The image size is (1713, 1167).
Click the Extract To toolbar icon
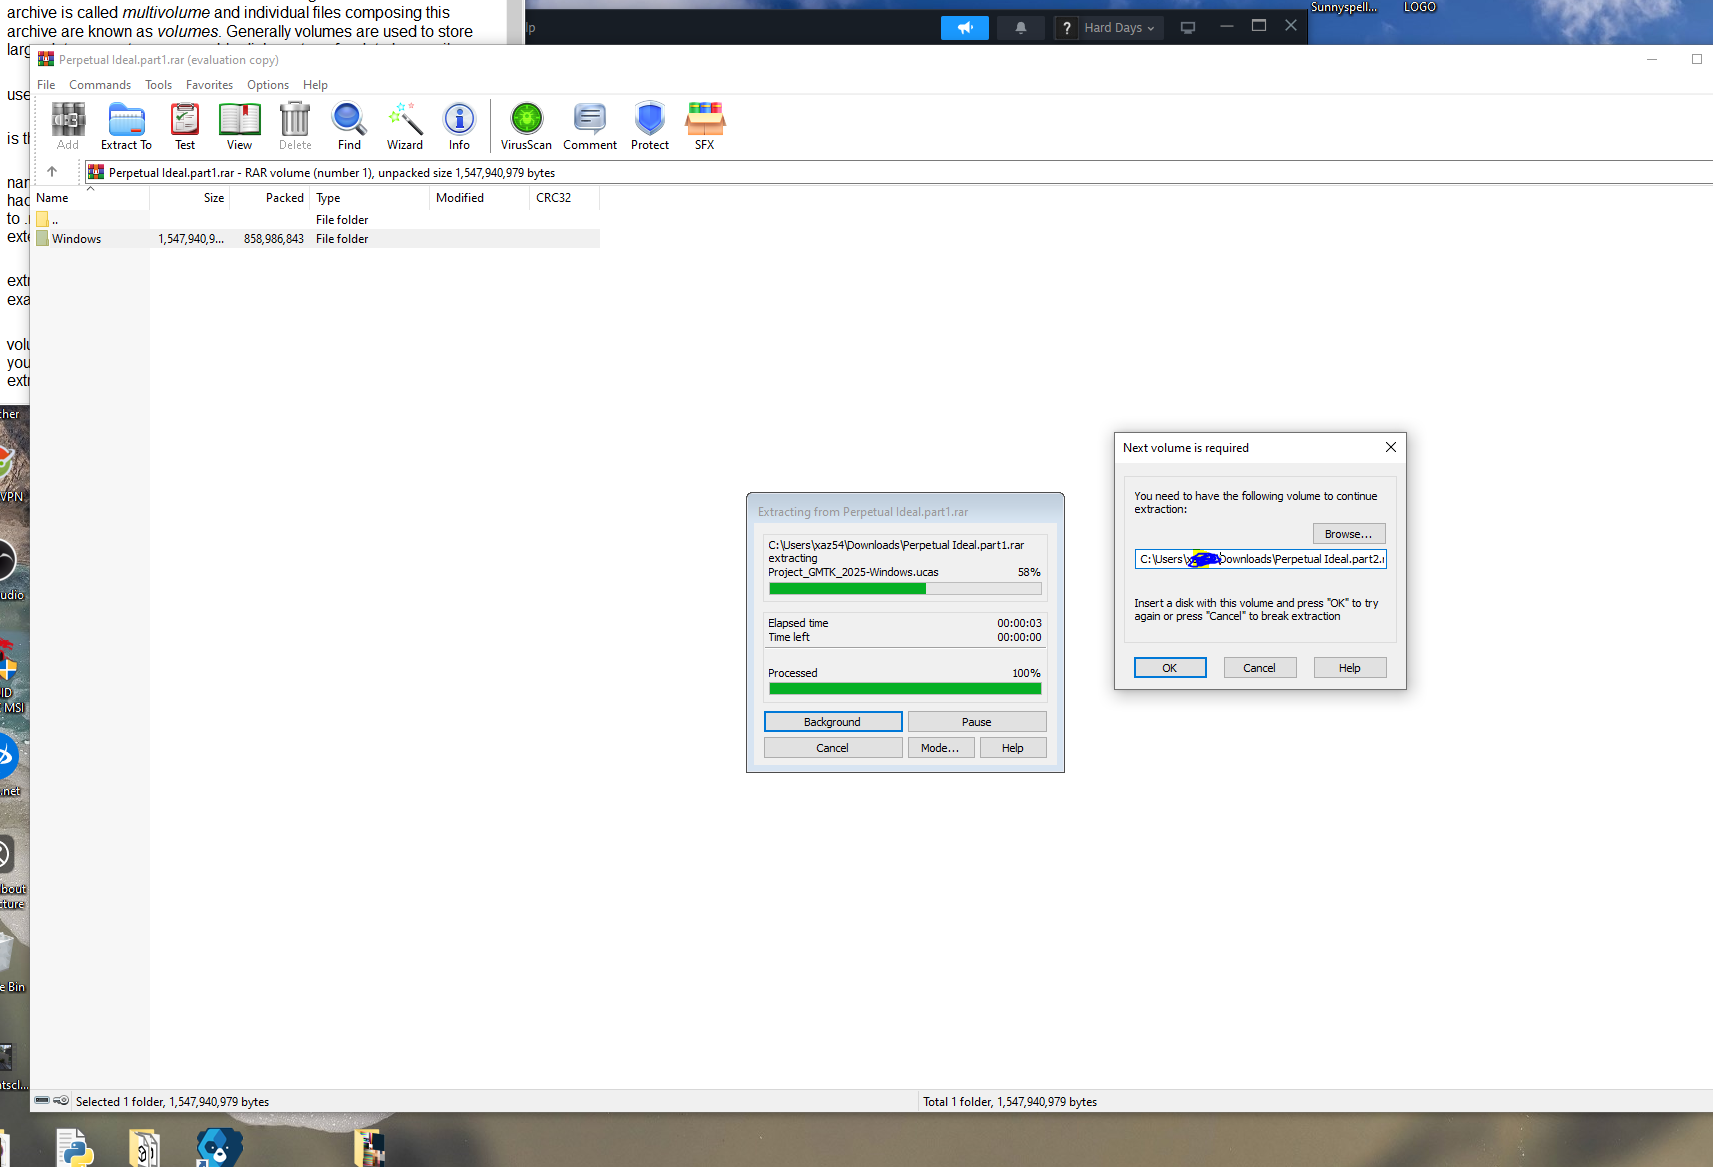pos(126,126)
